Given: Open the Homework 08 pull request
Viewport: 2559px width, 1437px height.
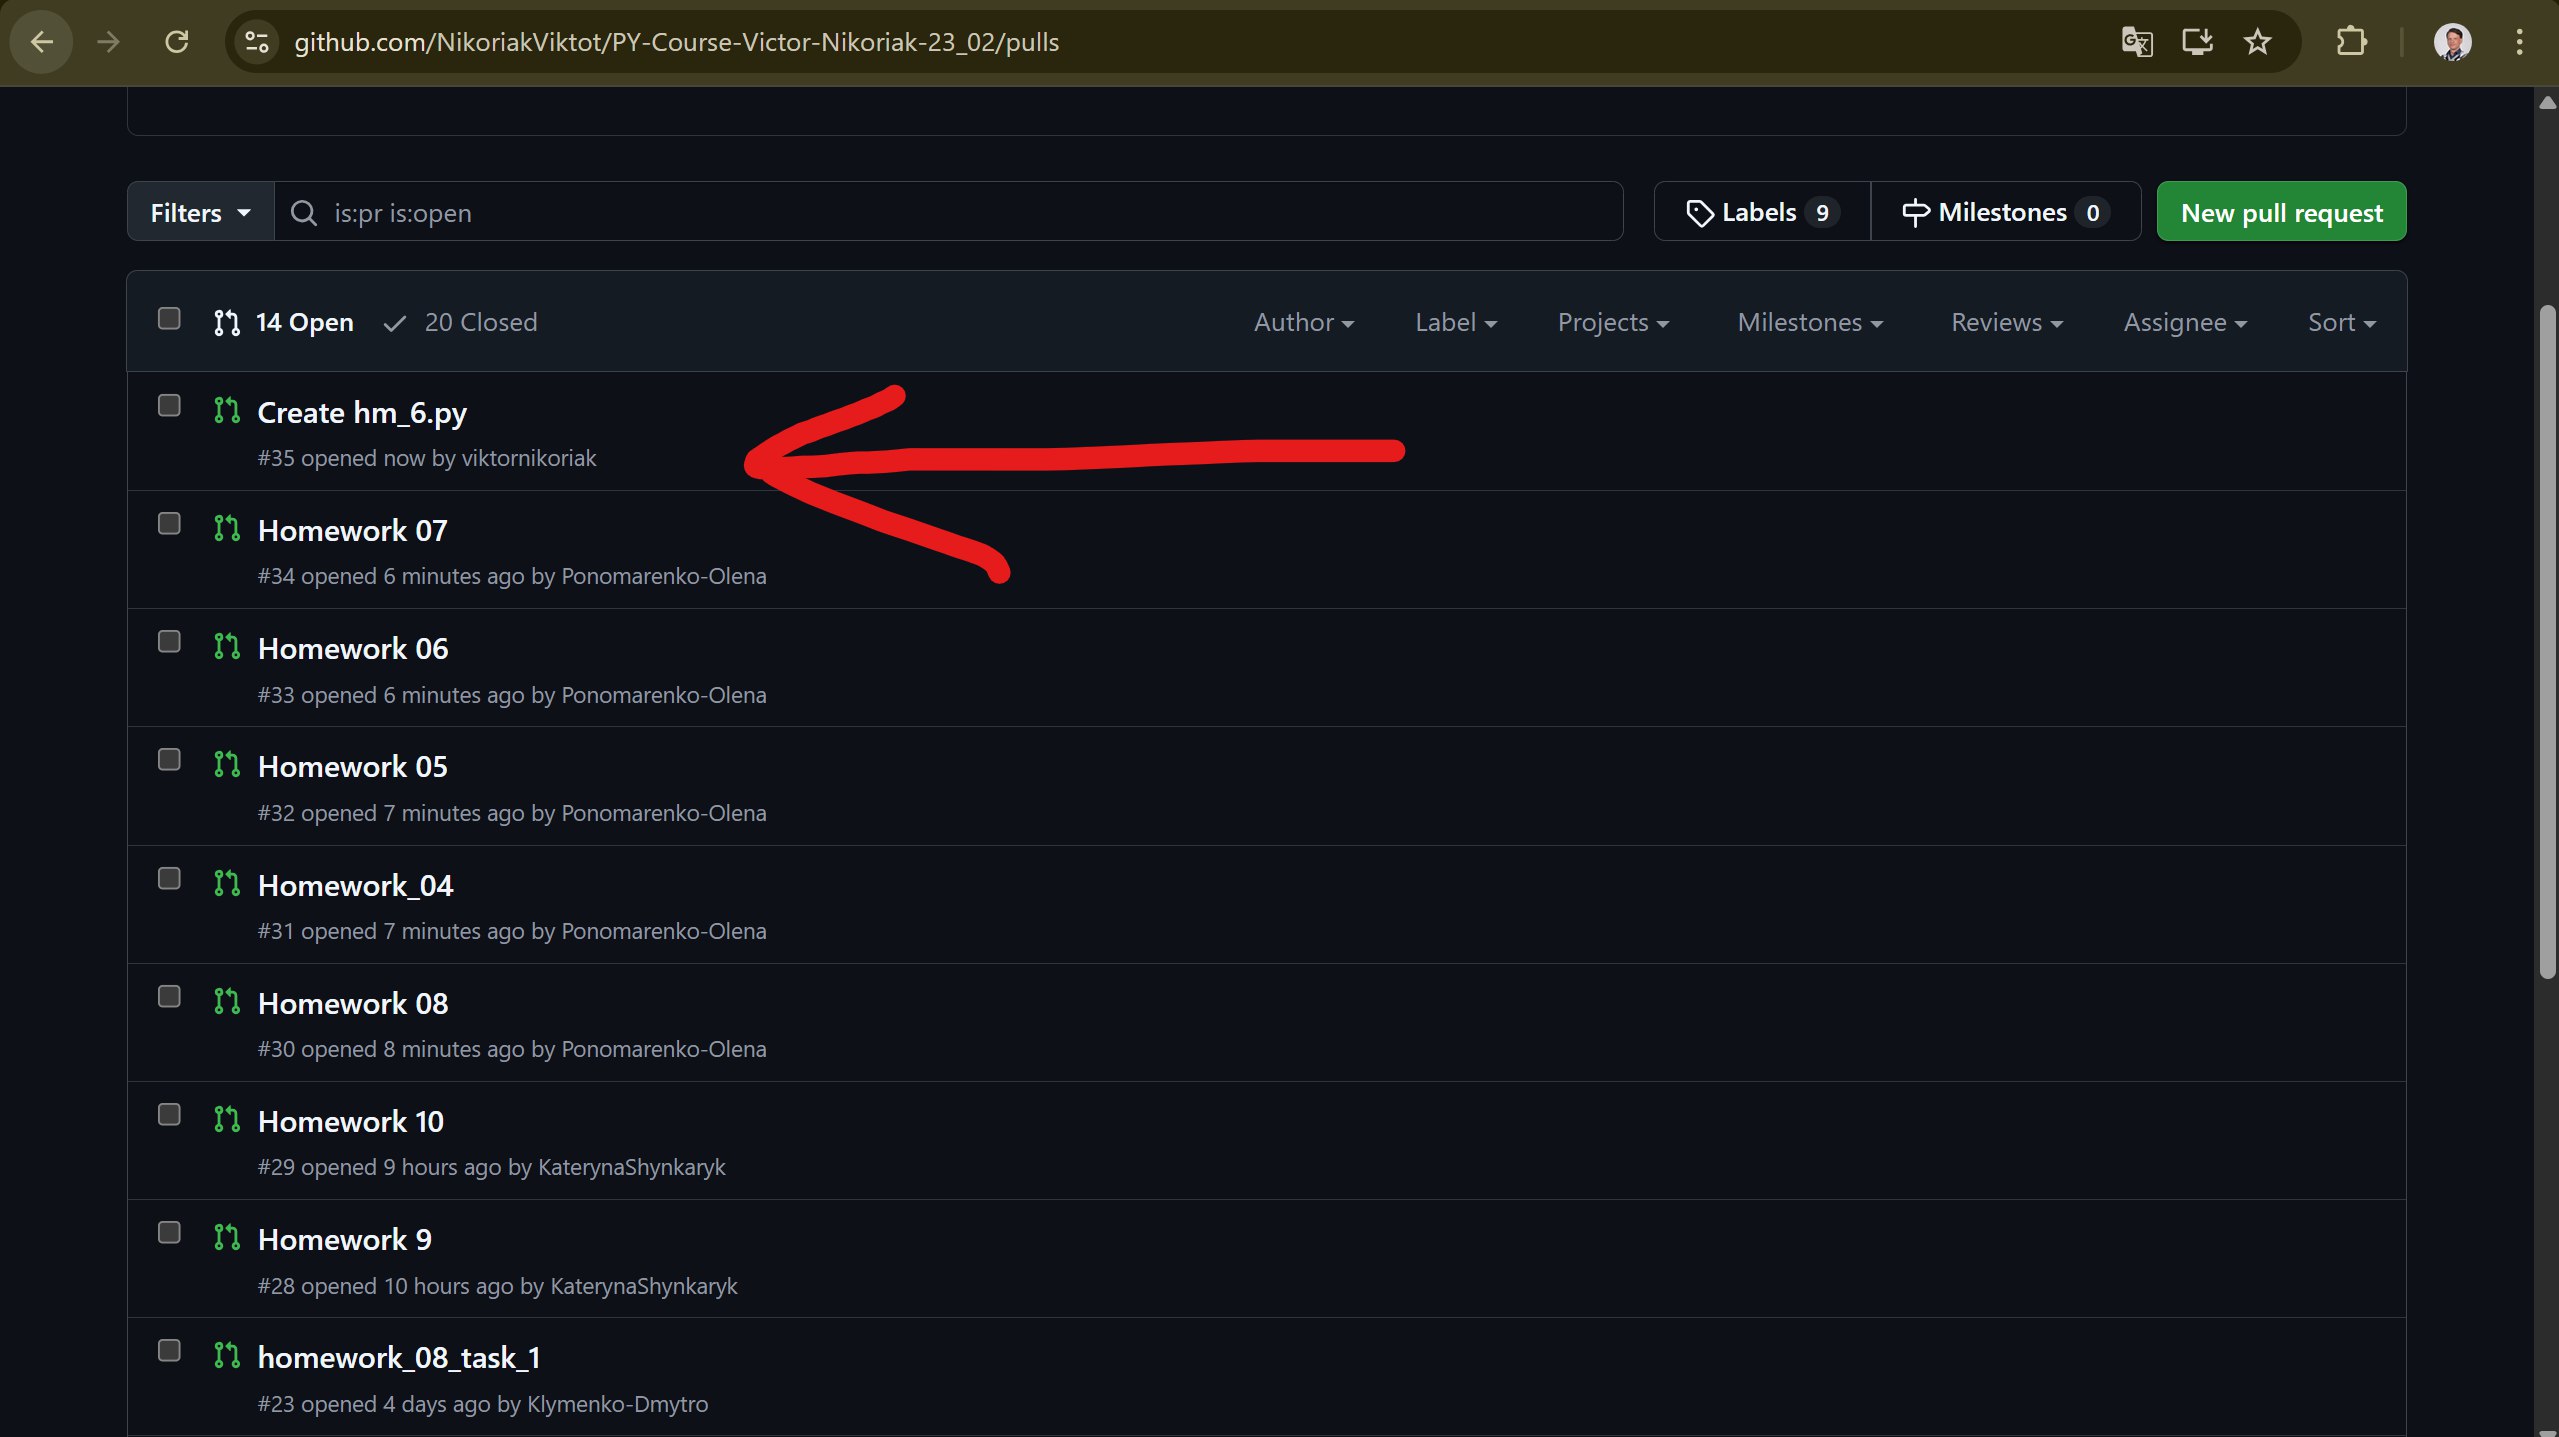Looking at the screenshot, I should pyautogui.click(x=352, y=1004).
